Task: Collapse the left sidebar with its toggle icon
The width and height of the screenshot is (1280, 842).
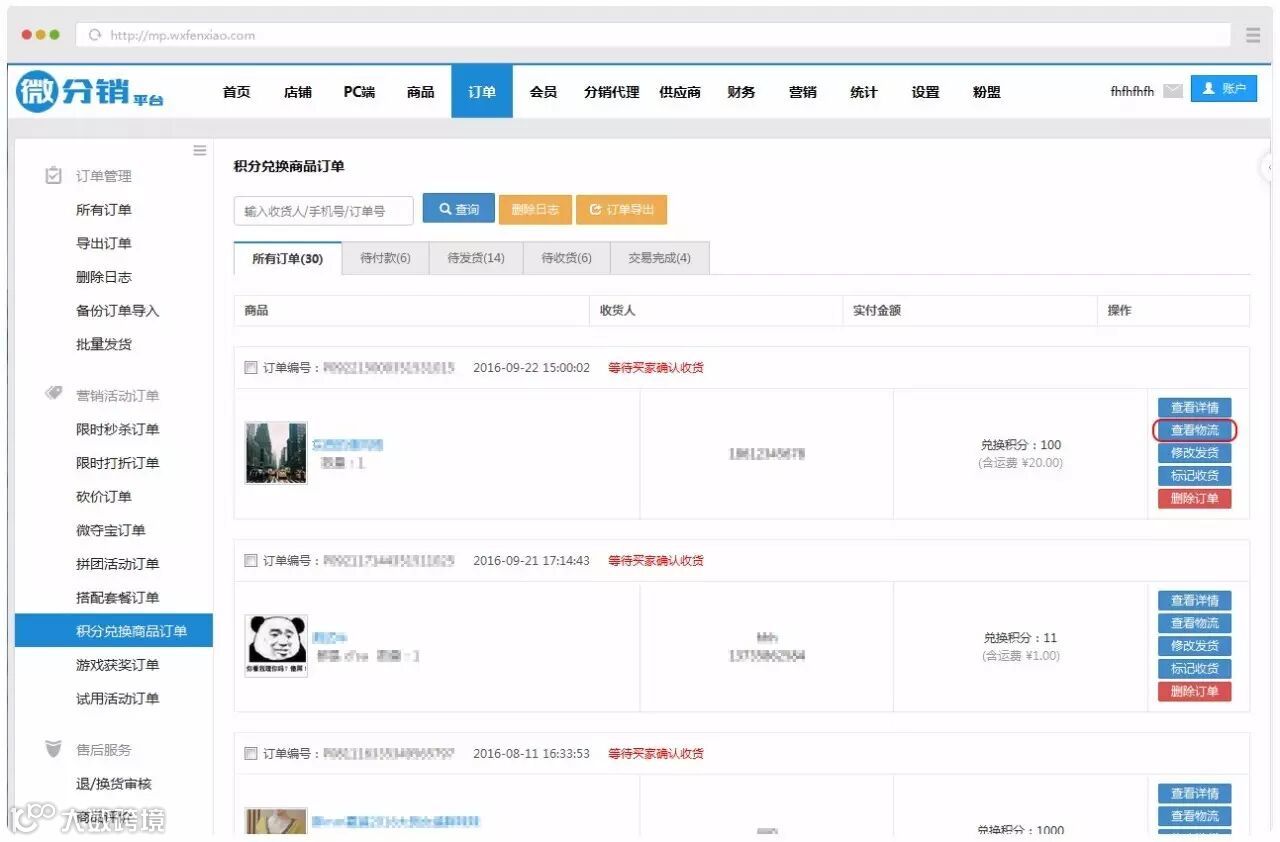Action: [200, 150]
